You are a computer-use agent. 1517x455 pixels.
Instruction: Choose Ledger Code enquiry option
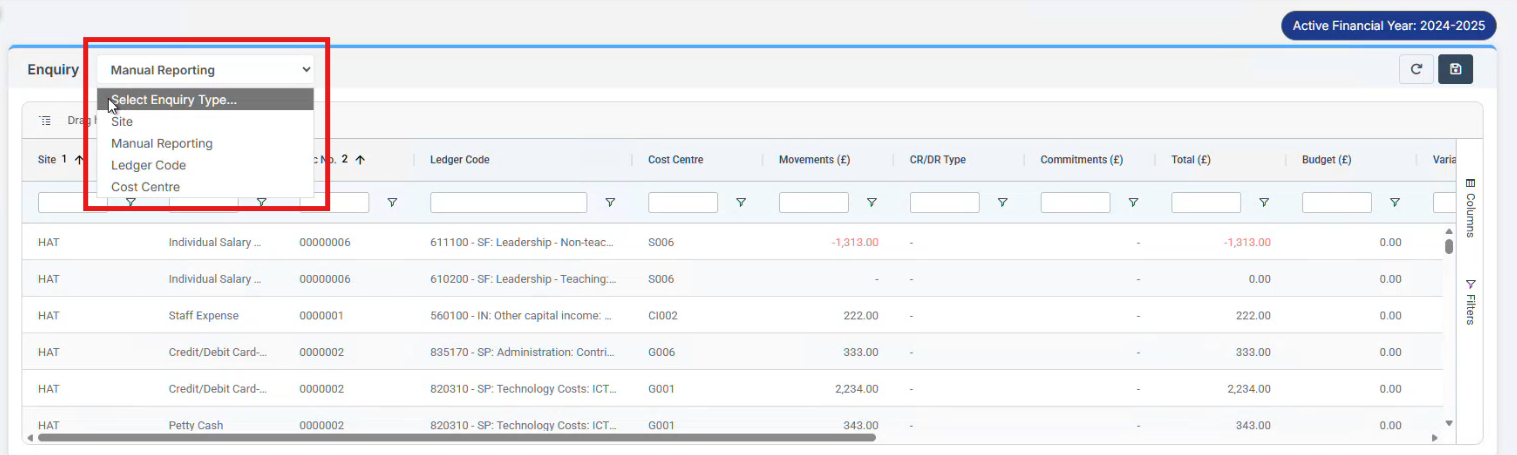[148, 165]
